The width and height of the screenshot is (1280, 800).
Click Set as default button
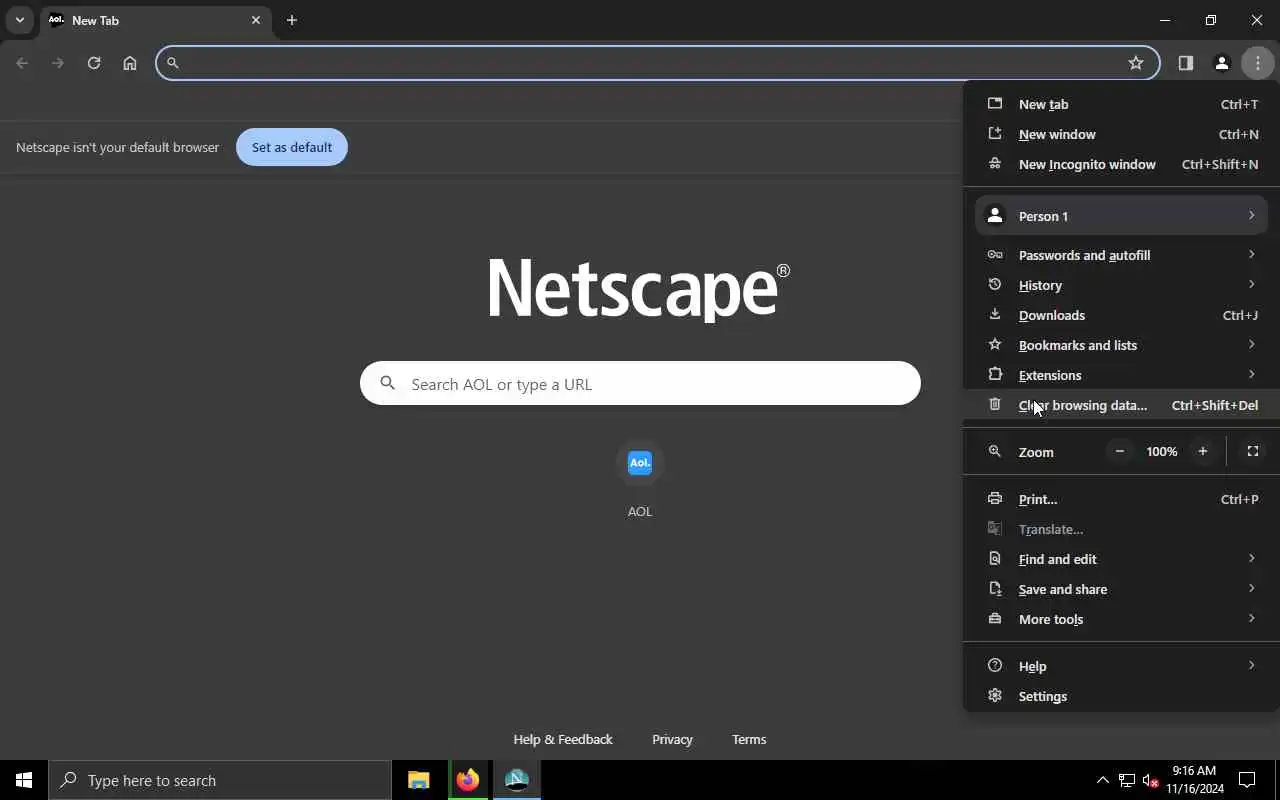[x=292, y=147]
